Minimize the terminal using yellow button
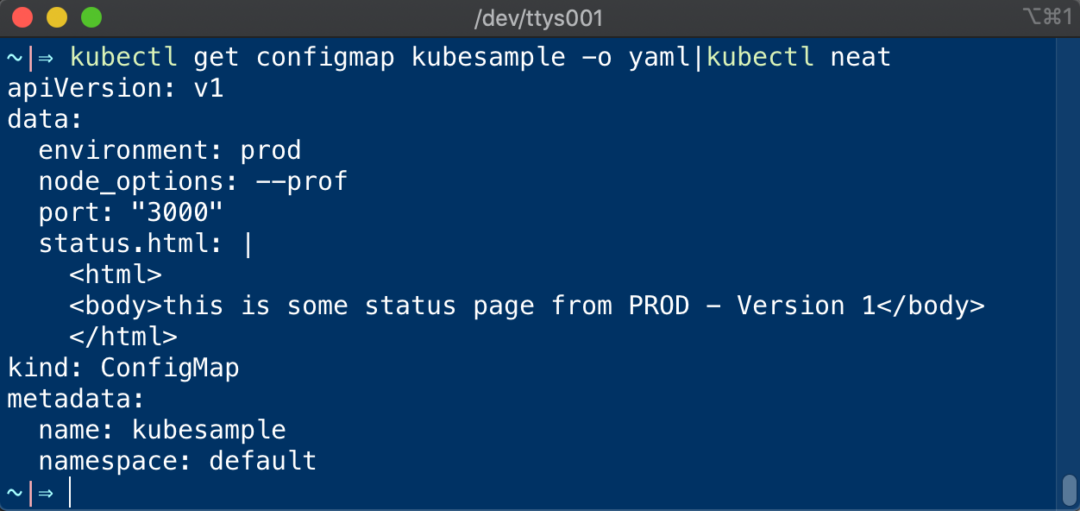1080x511 pixels. pos(57,18)
